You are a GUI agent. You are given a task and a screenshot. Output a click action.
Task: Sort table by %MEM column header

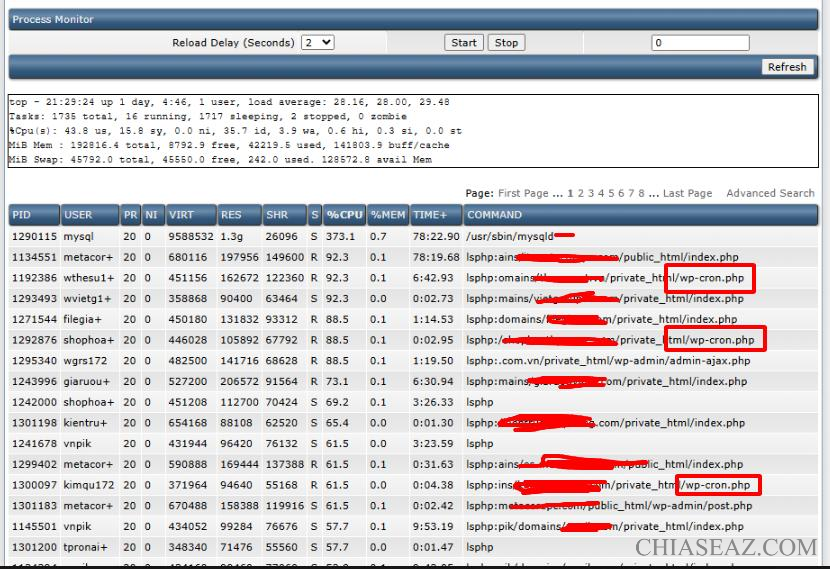point(387,214)
